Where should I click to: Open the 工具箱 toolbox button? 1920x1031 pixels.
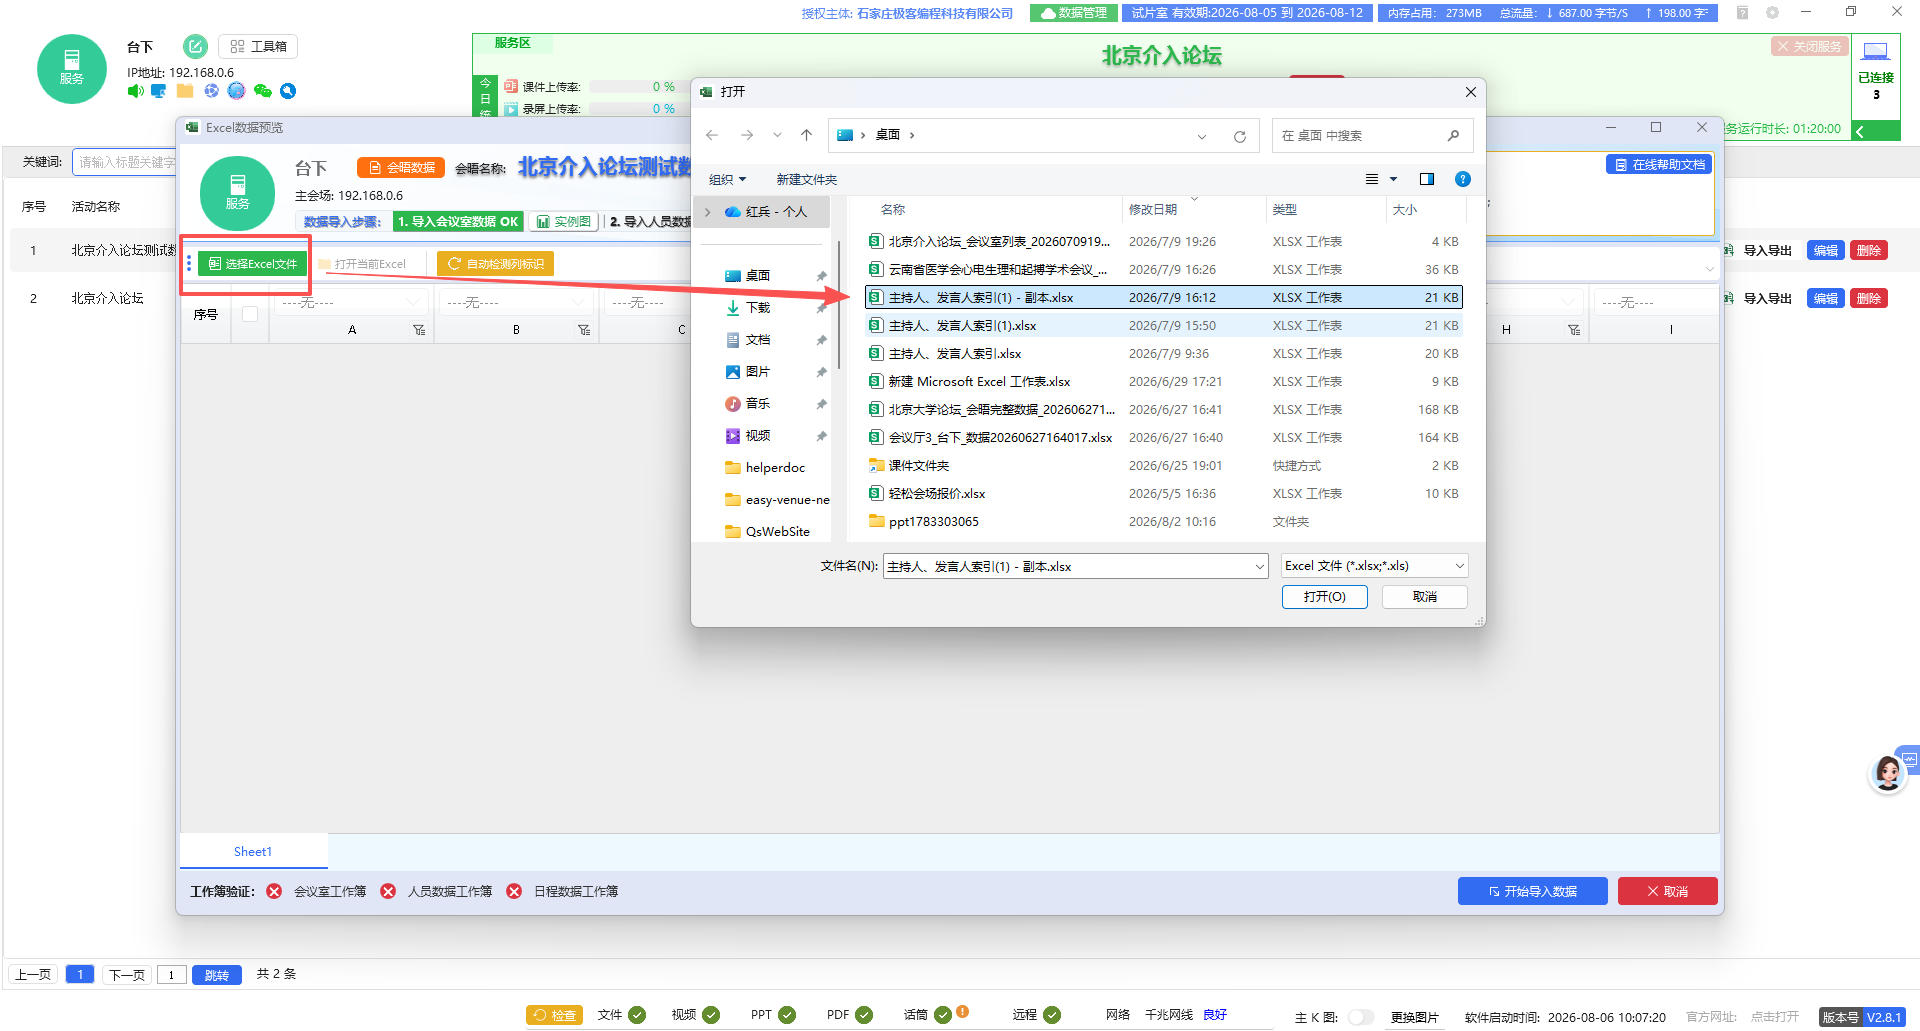pyautogui.click(x=258, y=46)
